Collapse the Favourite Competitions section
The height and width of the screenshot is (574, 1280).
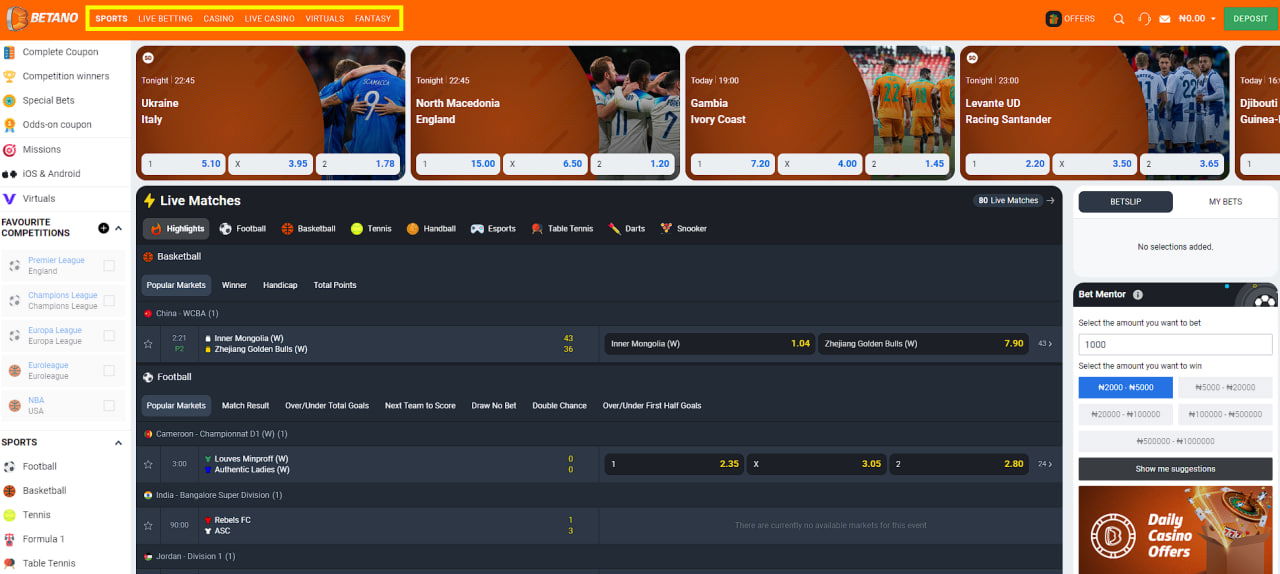coord(119,228)
